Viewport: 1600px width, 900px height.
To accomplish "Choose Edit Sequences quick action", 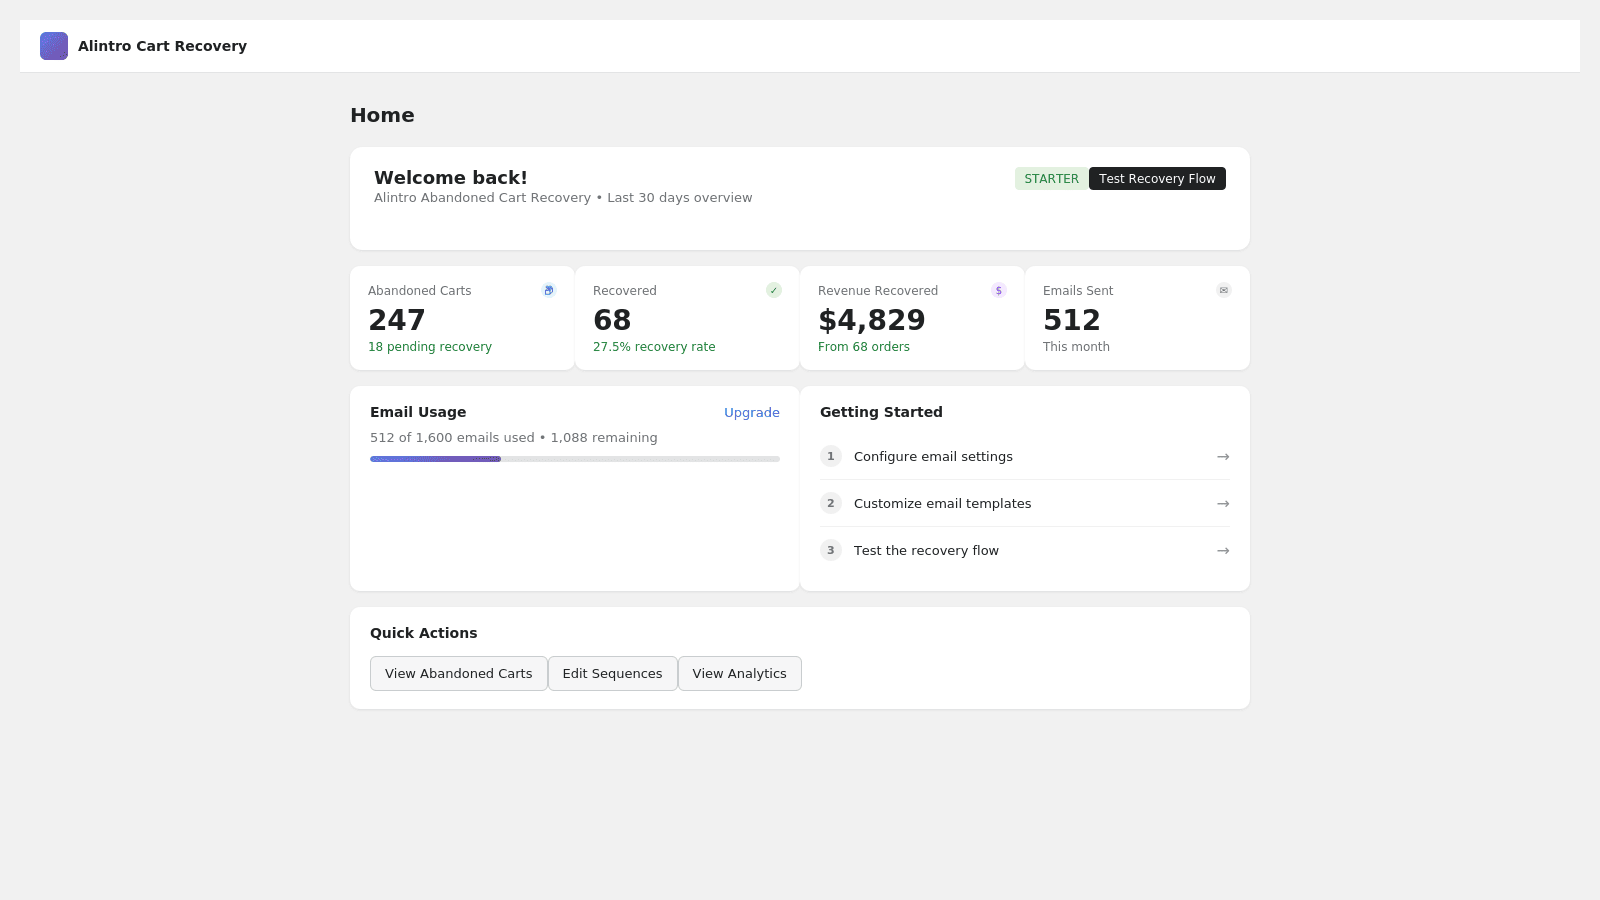I will [x=612, y=674].
